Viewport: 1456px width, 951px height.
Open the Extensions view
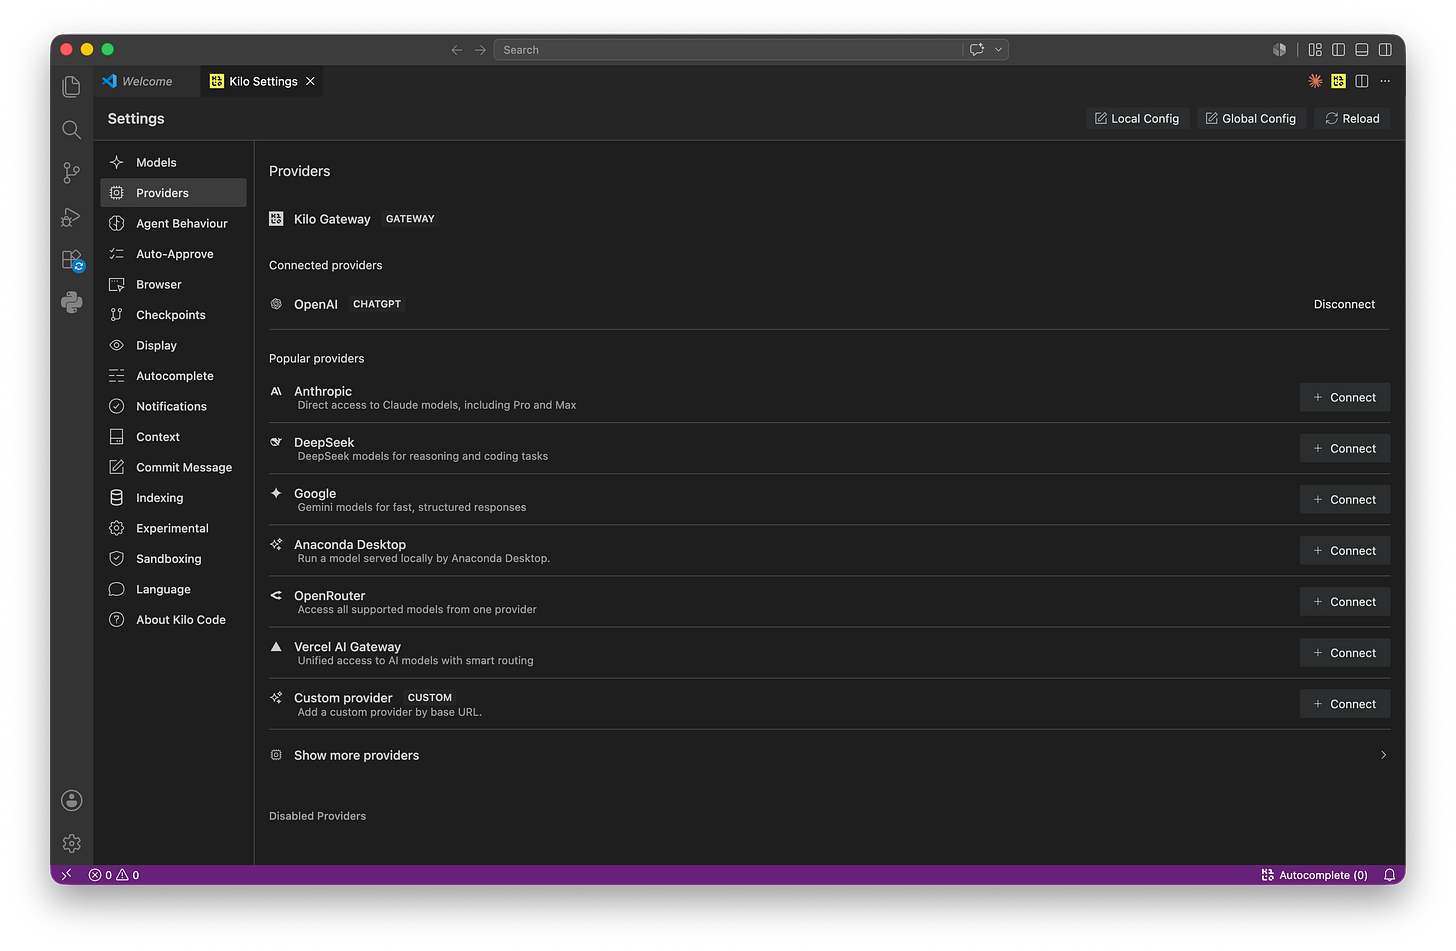coord(71,260)
